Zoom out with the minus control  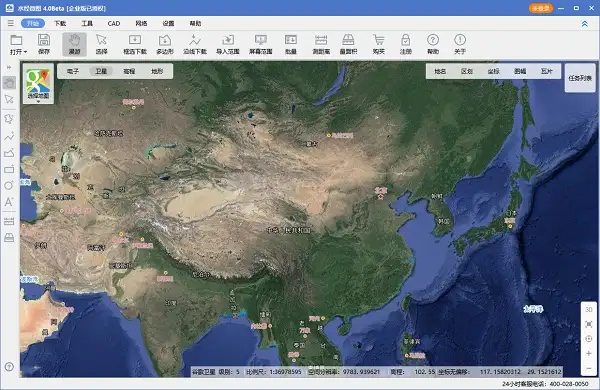pos(589,368)
